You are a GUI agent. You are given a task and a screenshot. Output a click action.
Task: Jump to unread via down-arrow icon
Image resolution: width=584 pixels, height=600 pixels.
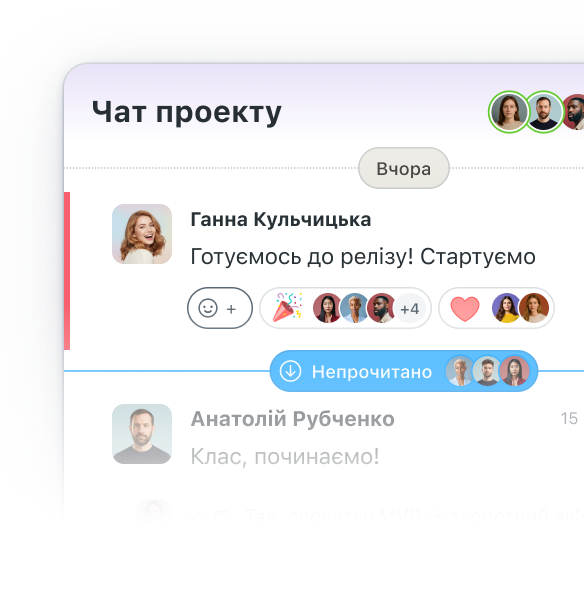(290, 371)
